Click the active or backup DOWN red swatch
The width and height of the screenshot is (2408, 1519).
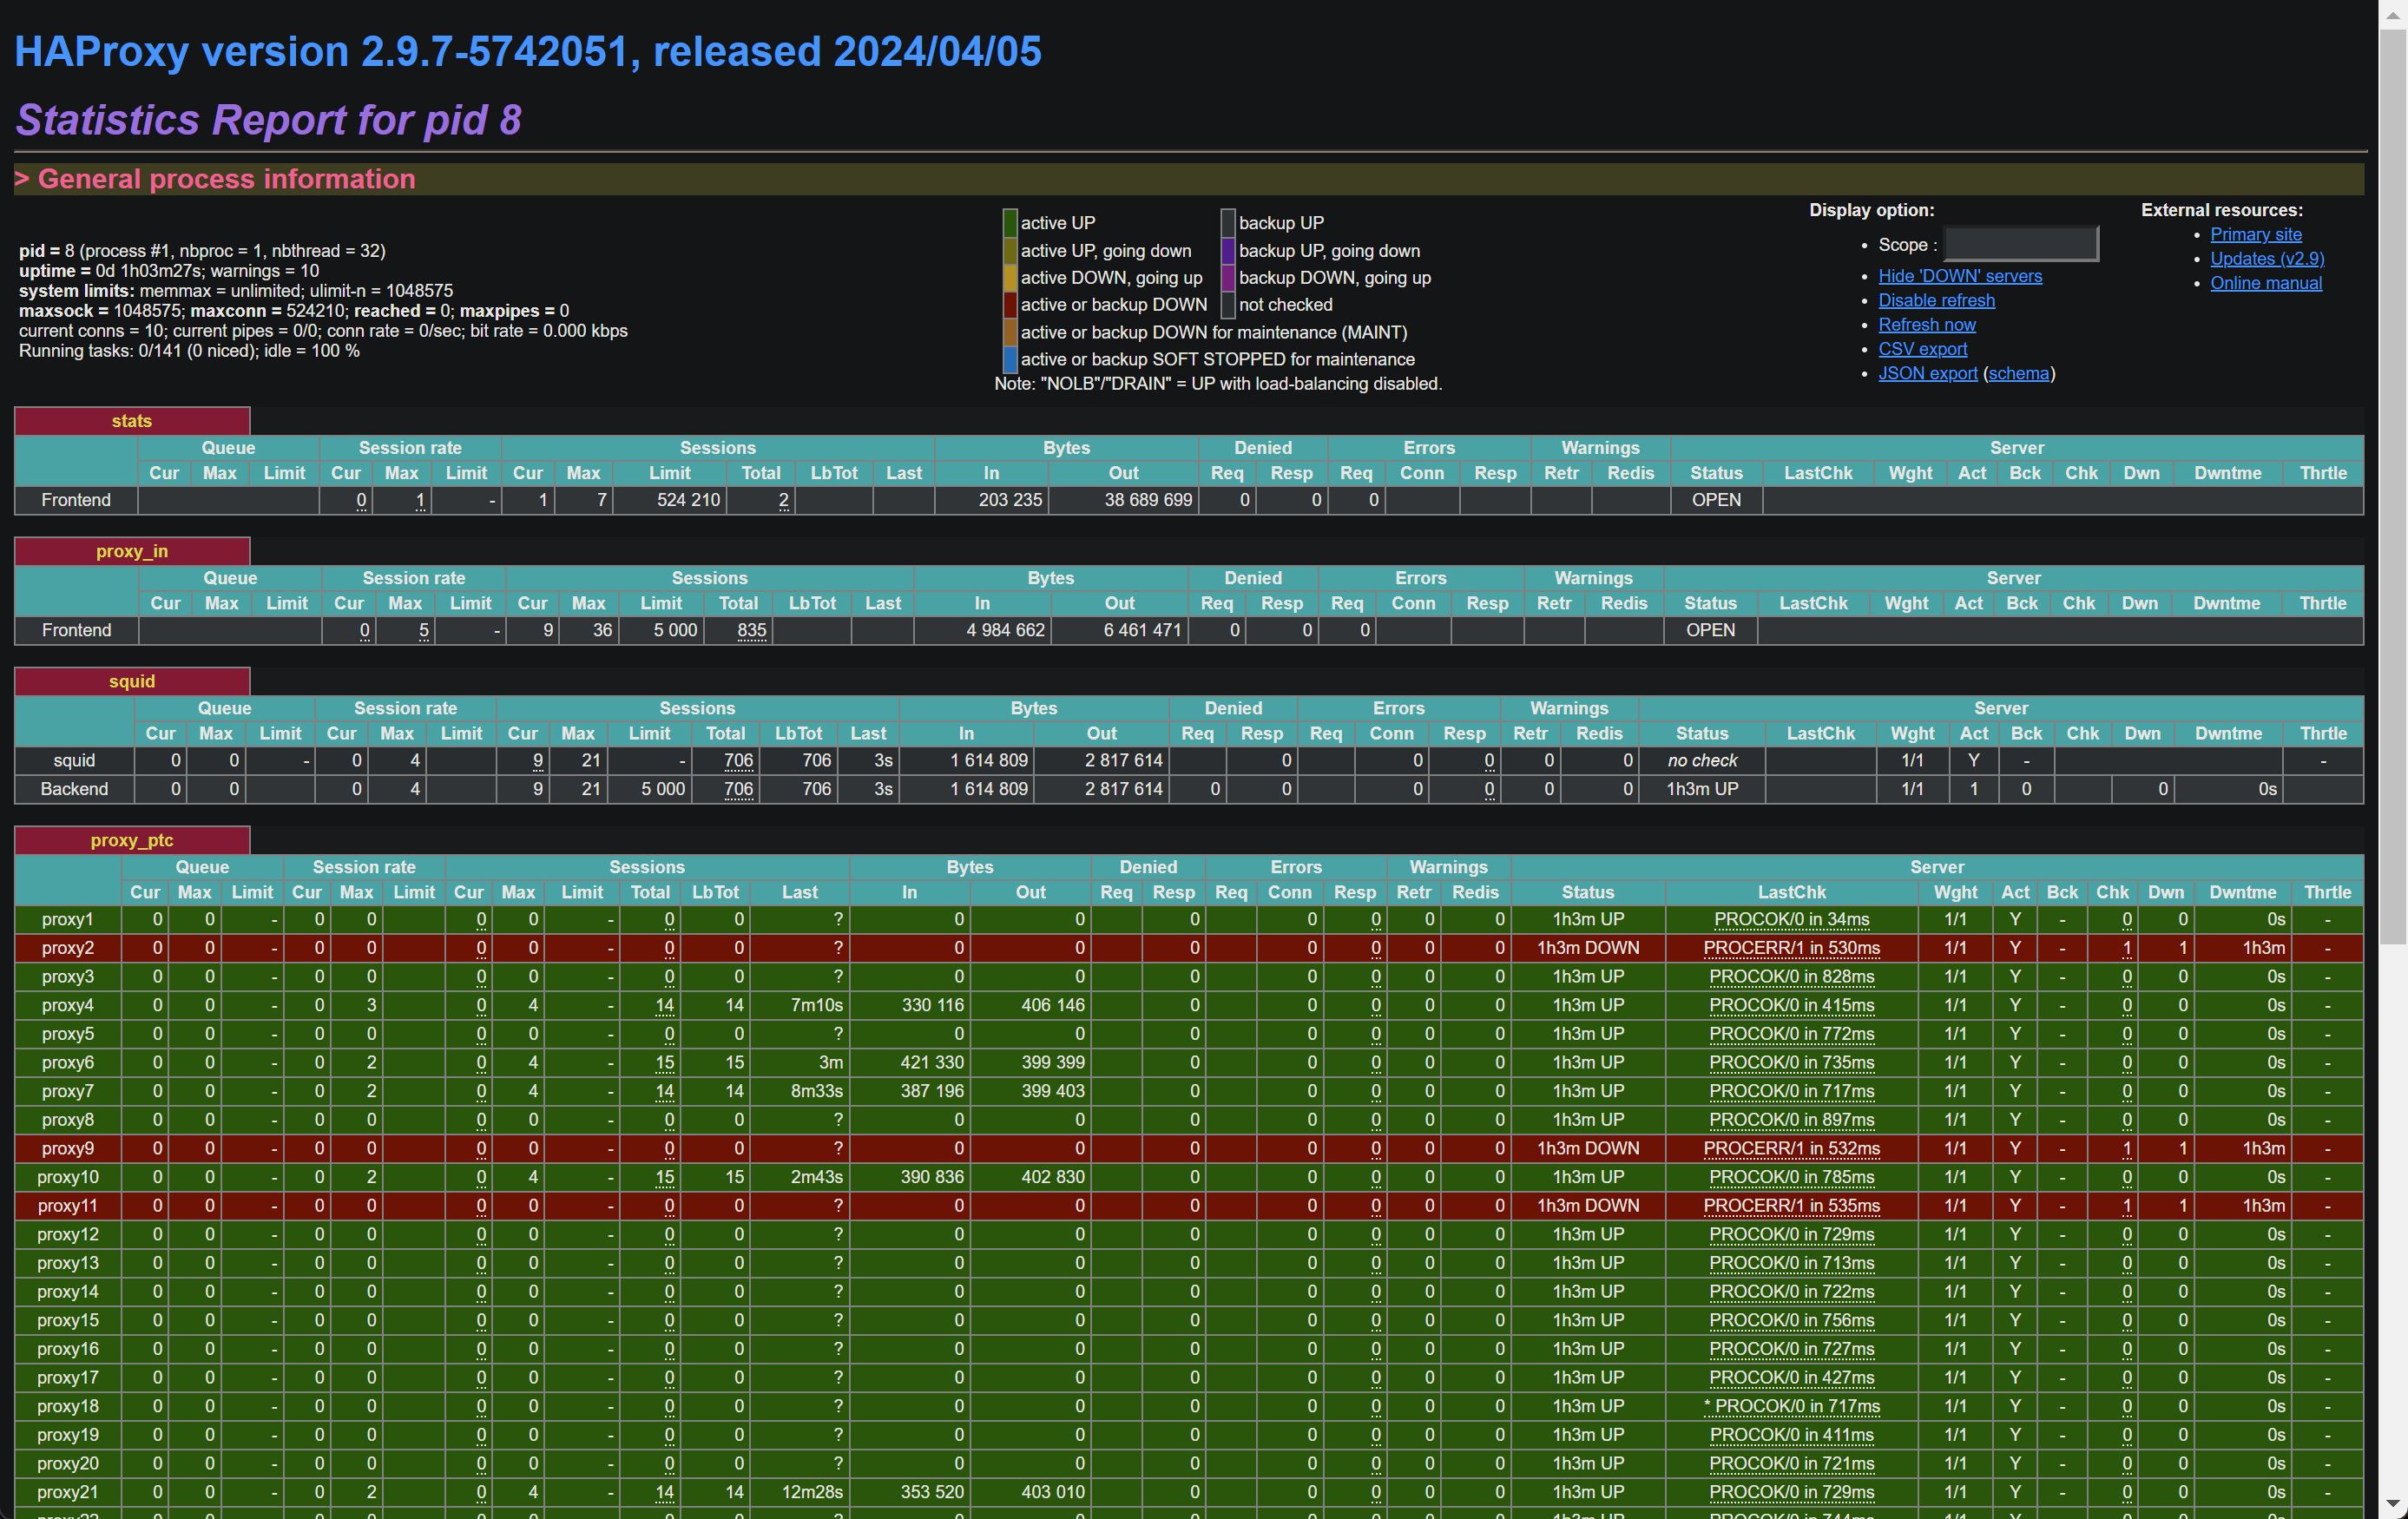(x=1009, y=304)
